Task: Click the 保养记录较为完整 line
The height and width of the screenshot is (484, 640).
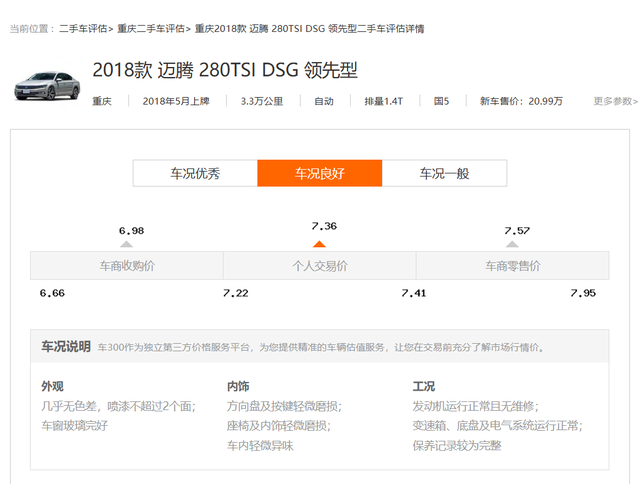Action: (x=457, y=445)
